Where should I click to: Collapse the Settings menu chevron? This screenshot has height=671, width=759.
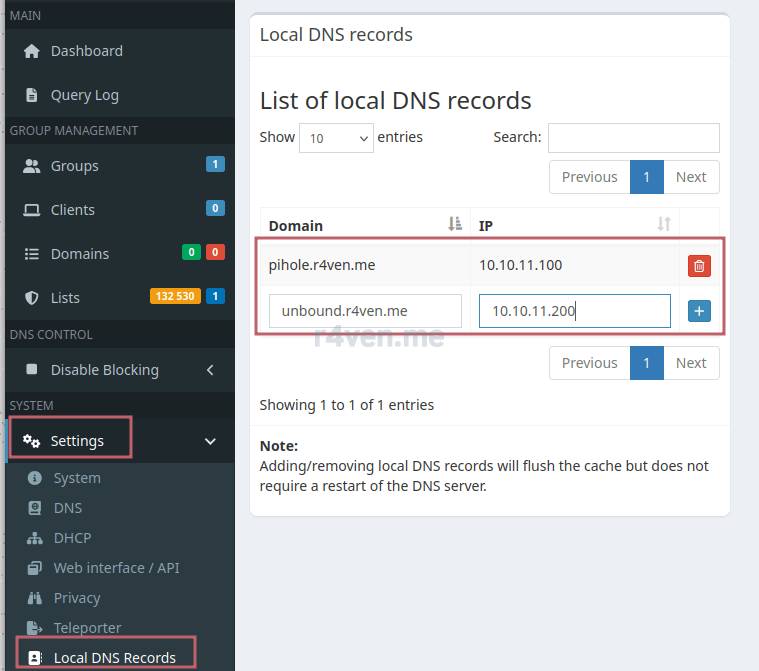click(210, 441)
